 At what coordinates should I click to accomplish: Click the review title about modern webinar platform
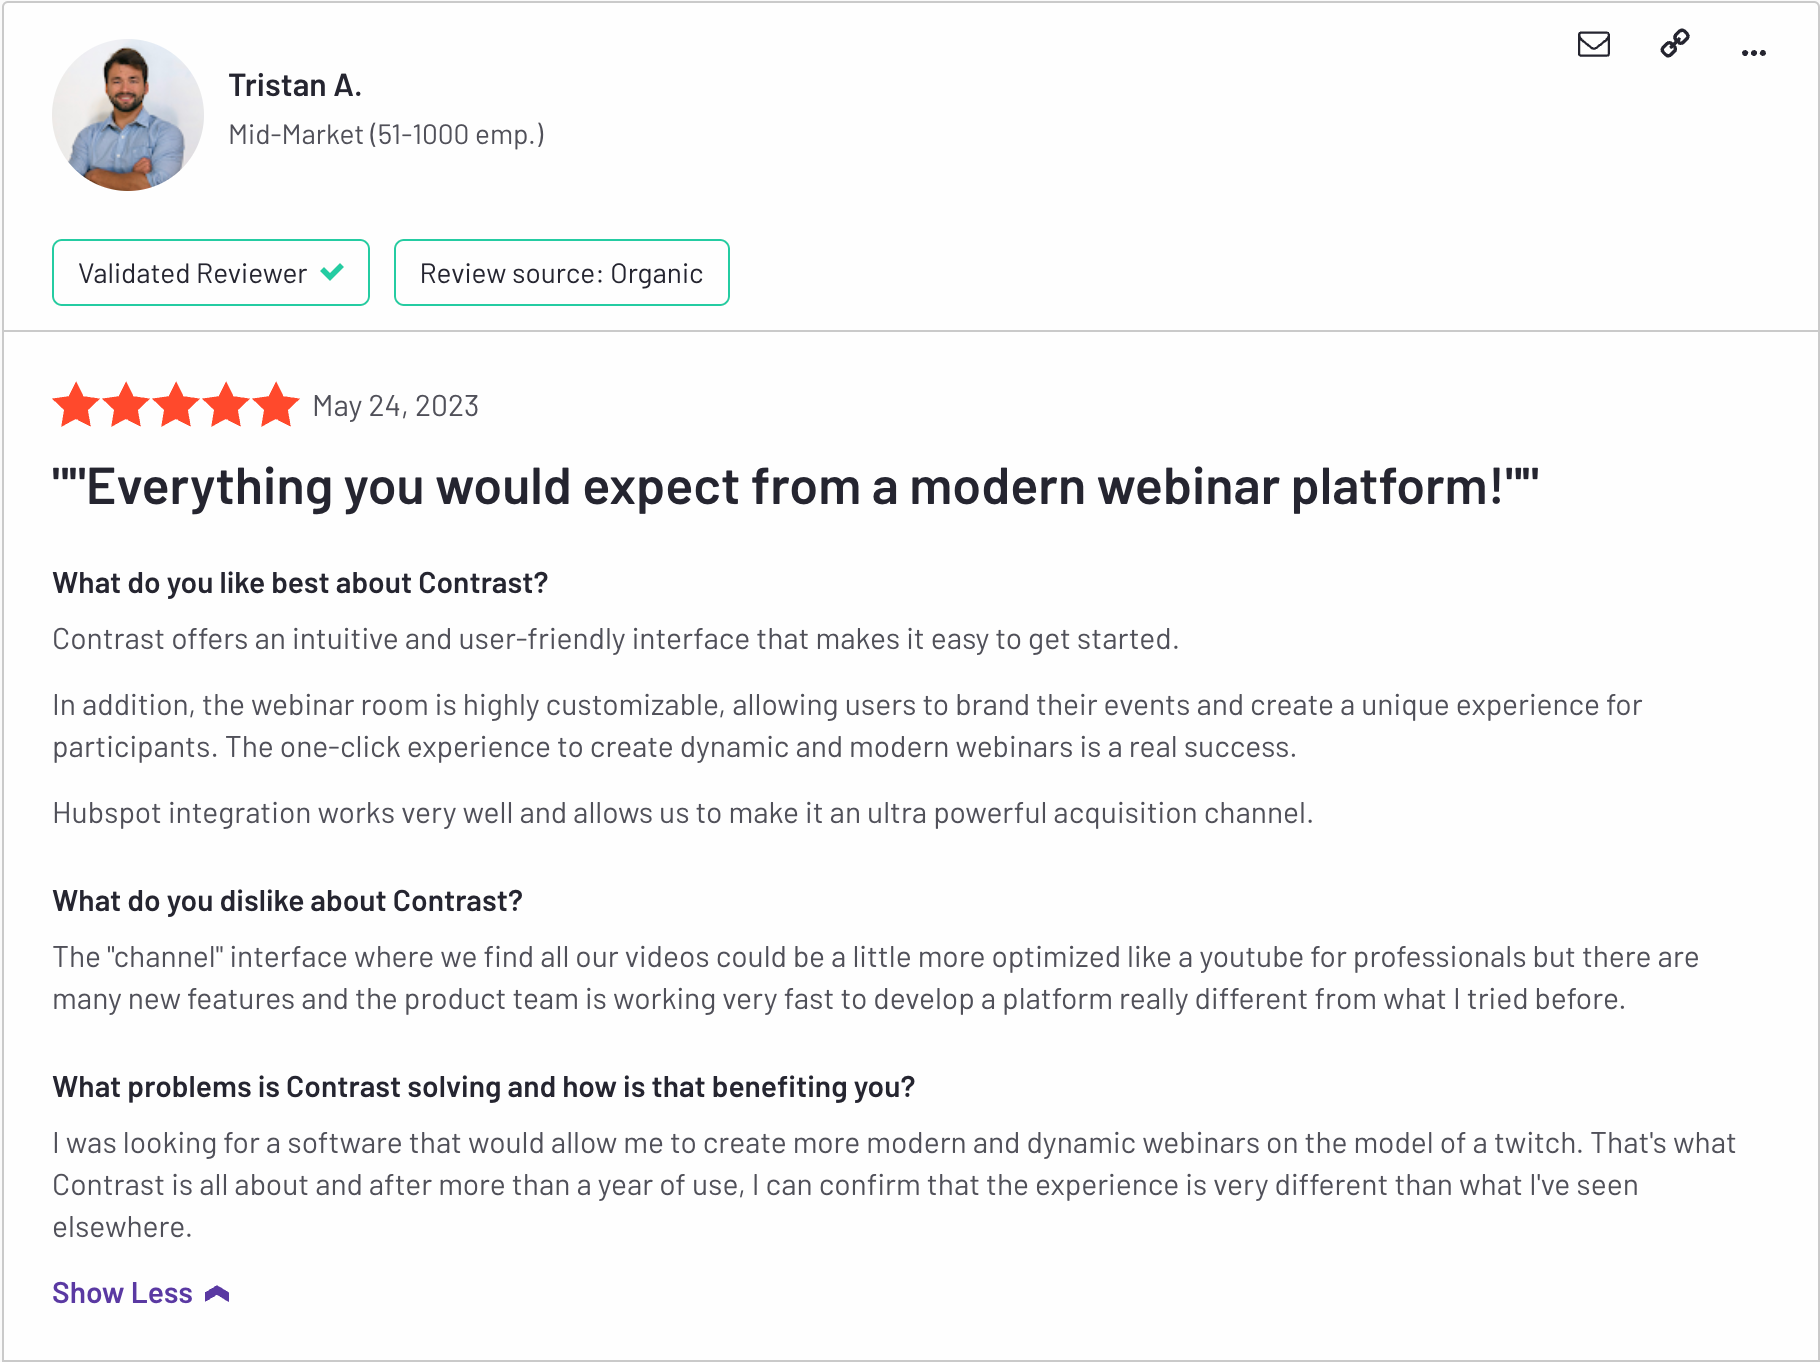pyautogui.click(x=796, y=487)
